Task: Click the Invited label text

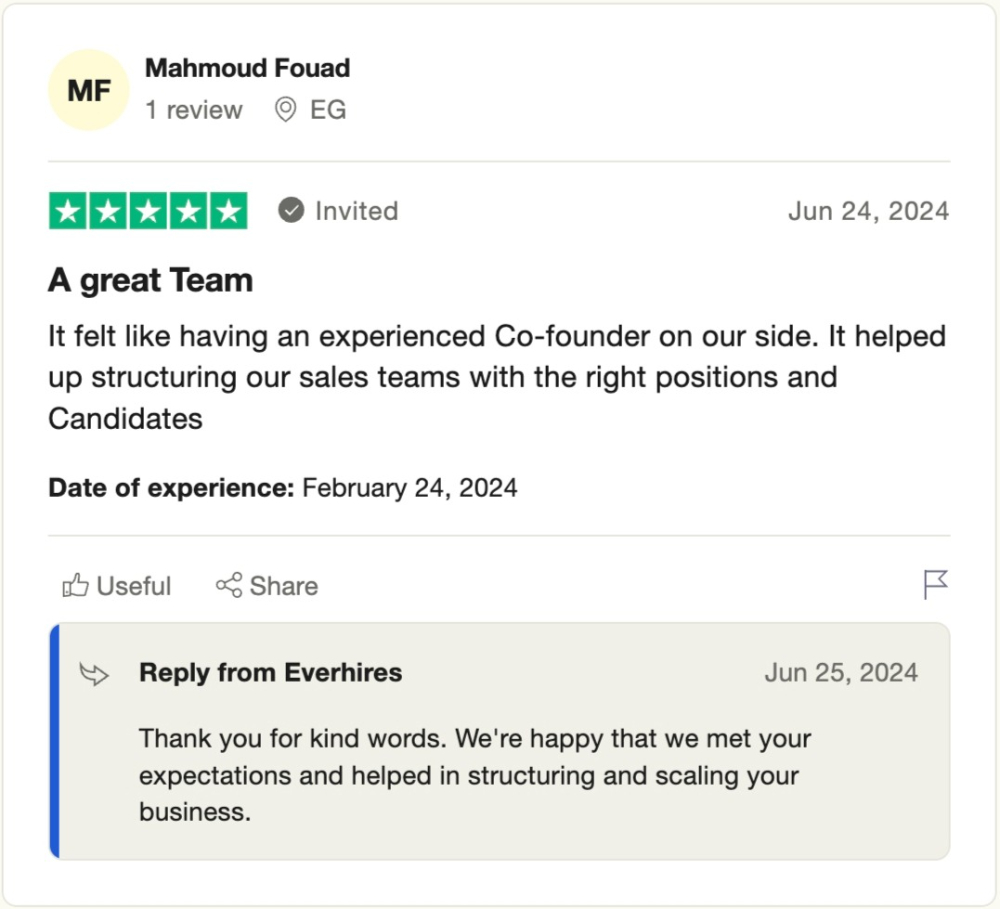Action: (x=356, y=211)
